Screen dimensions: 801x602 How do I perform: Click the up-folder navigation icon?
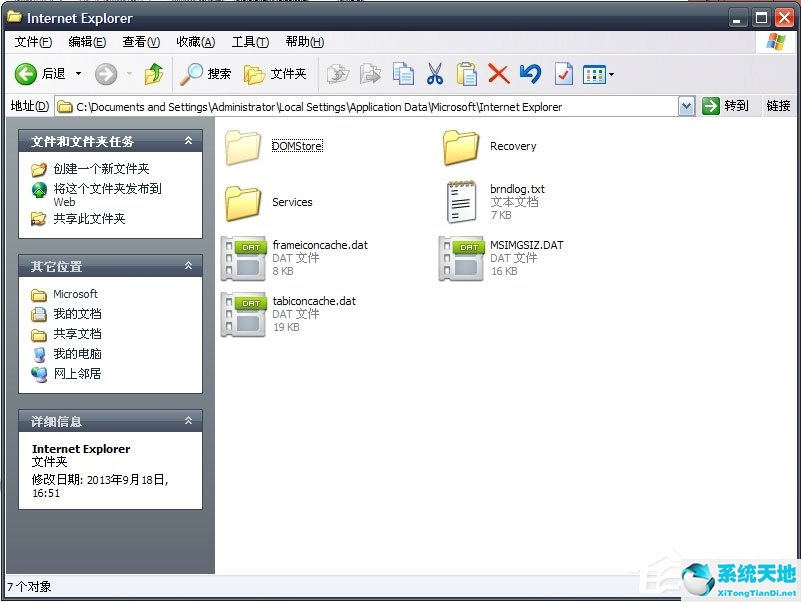click(154, 73)
